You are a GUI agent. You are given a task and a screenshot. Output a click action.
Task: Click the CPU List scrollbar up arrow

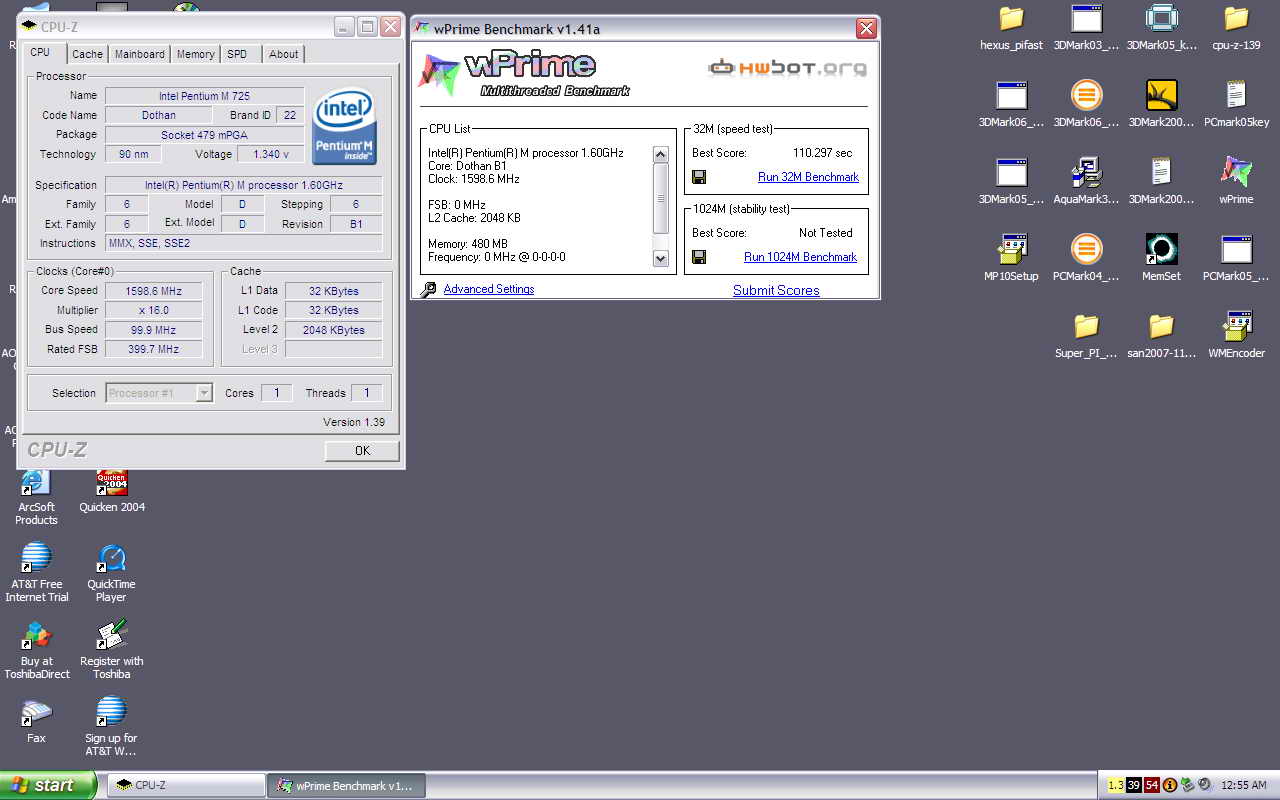click(660, 154)
